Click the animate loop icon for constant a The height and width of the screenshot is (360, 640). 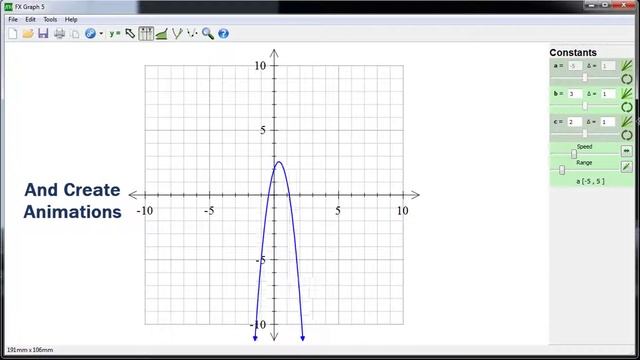[627, 79]
